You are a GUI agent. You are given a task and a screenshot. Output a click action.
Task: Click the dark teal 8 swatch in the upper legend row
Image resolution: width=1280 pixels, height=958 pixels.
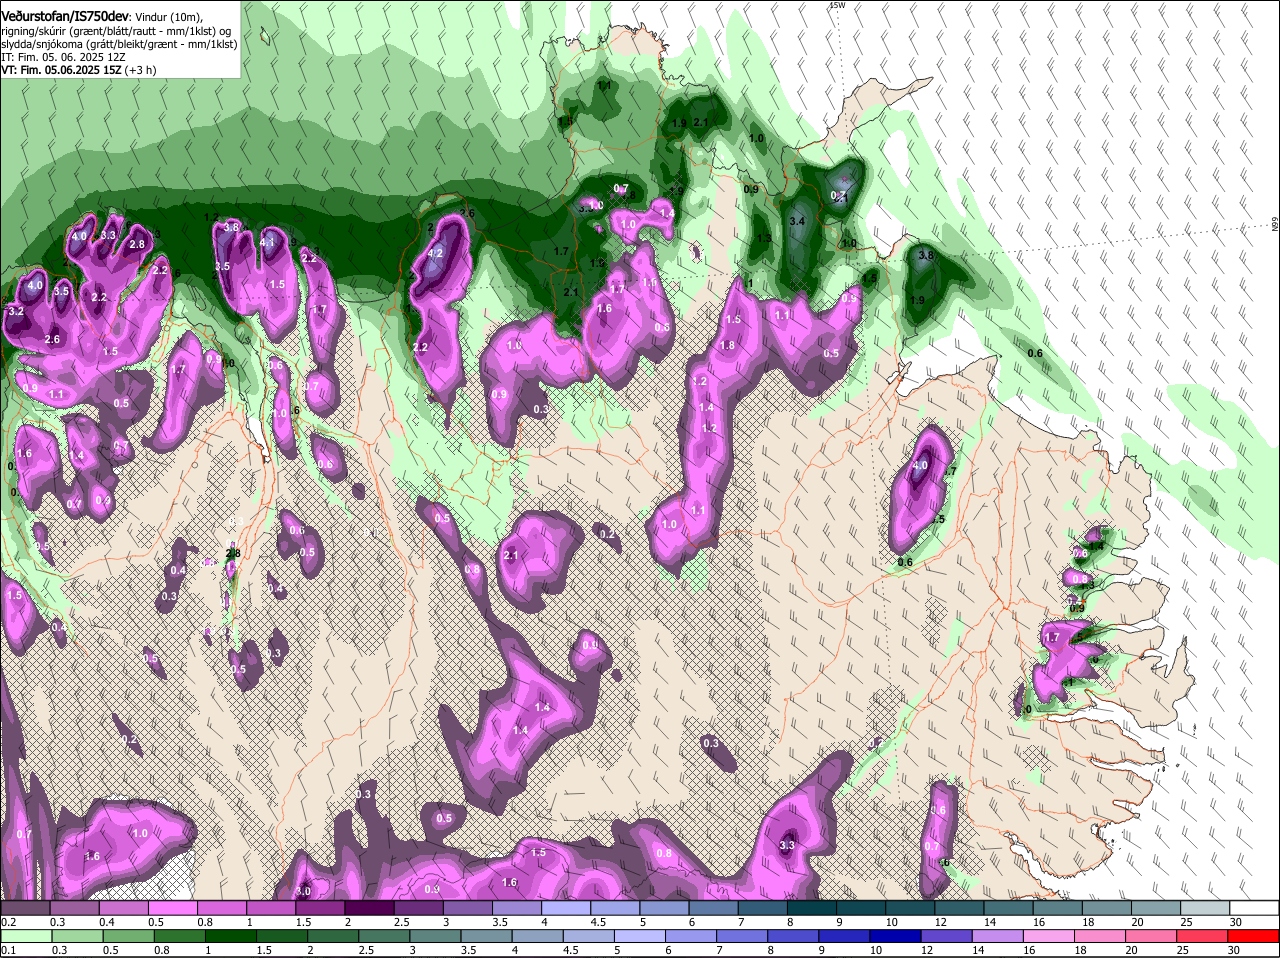click(x=812, y=908)
